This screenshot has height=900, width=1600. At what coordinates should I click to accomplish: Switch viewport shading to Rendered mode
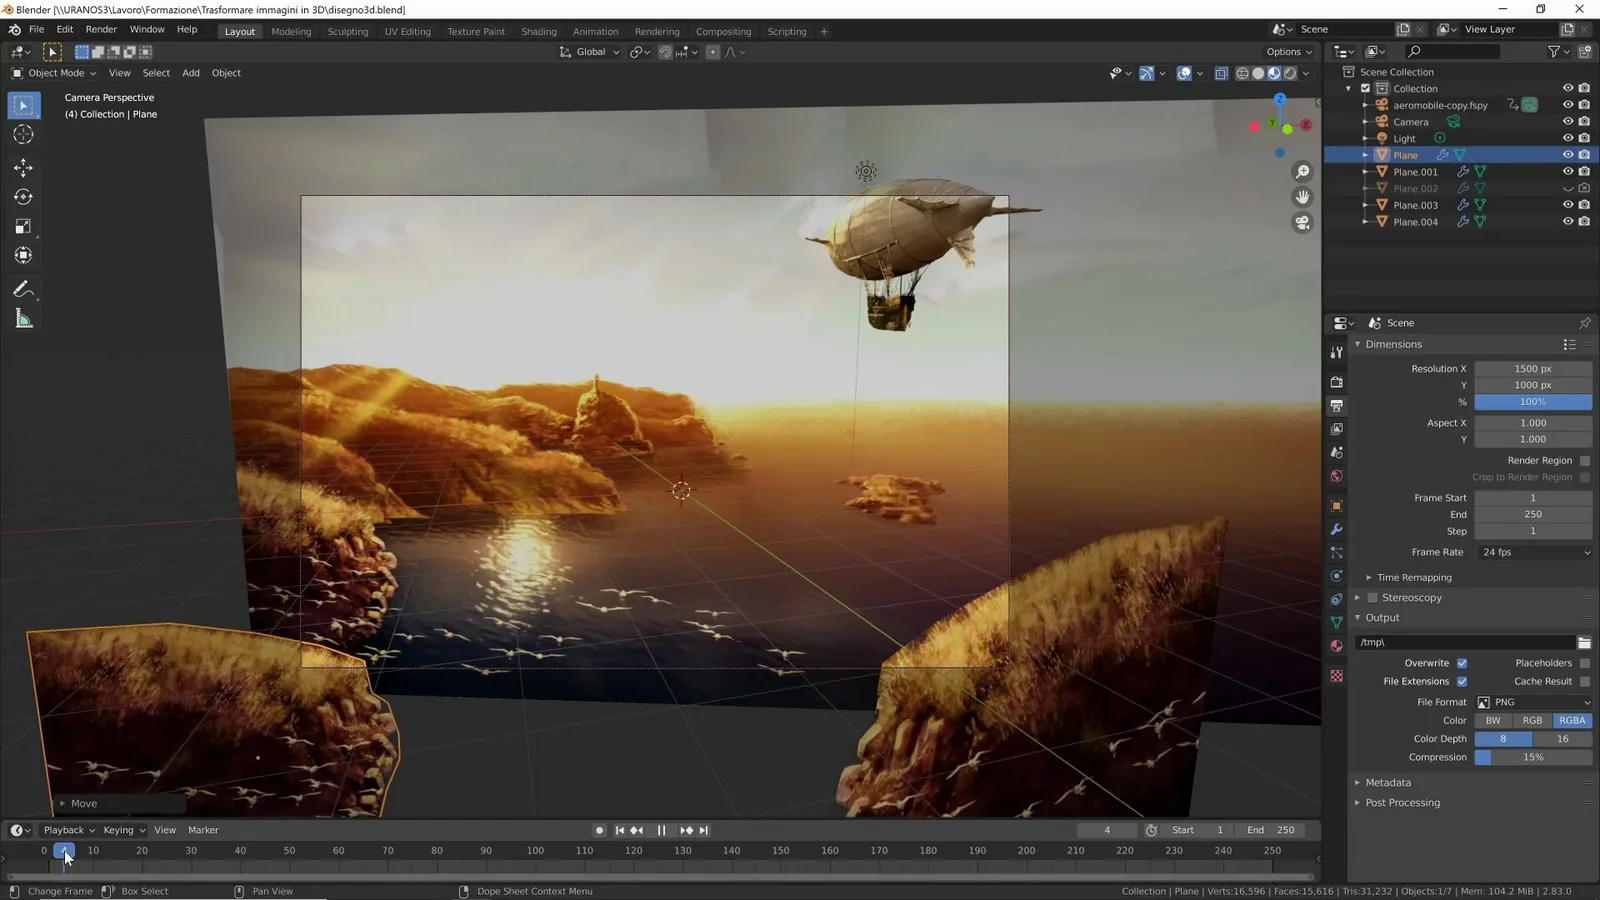[1288, 72]
